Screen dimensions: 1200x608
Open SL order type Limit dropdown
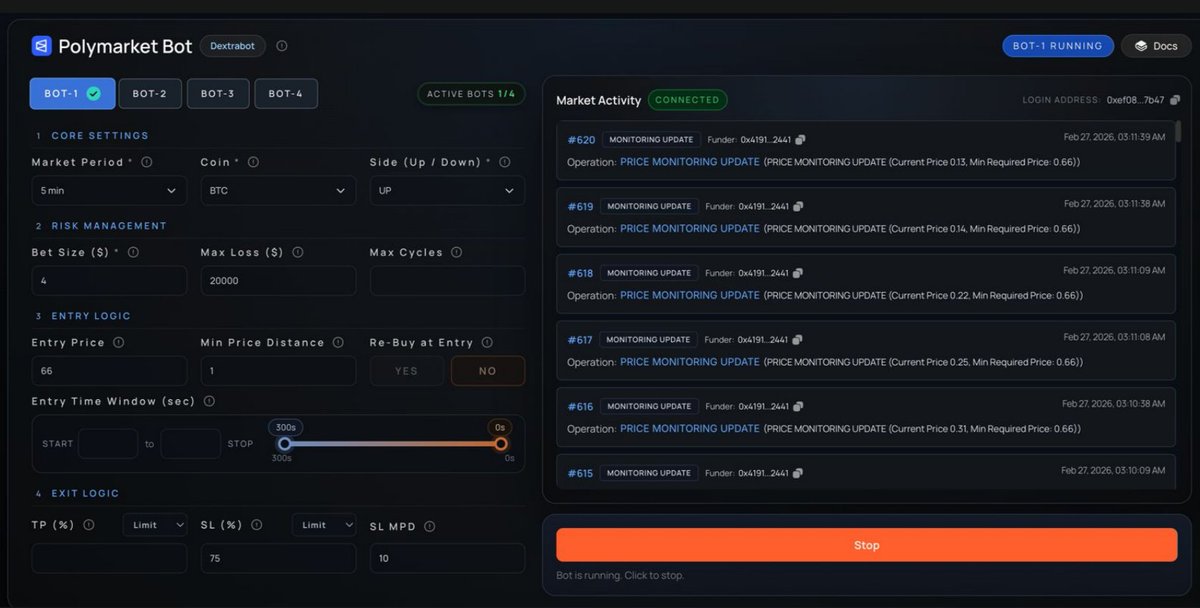[324, 525]
